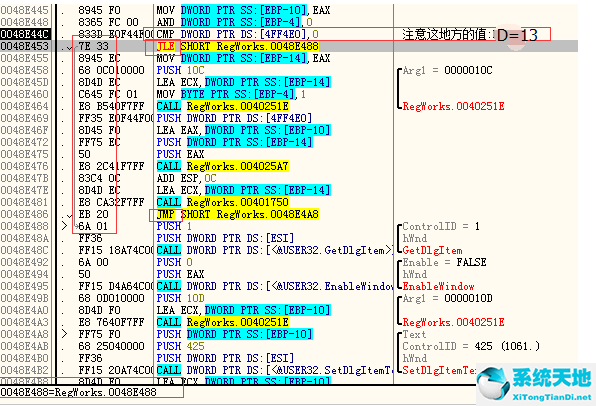The height and width of the screenshot is (406, 596).
Task: Select CALL USER32.GetDlgItem instruction
Action: (274, 250)
